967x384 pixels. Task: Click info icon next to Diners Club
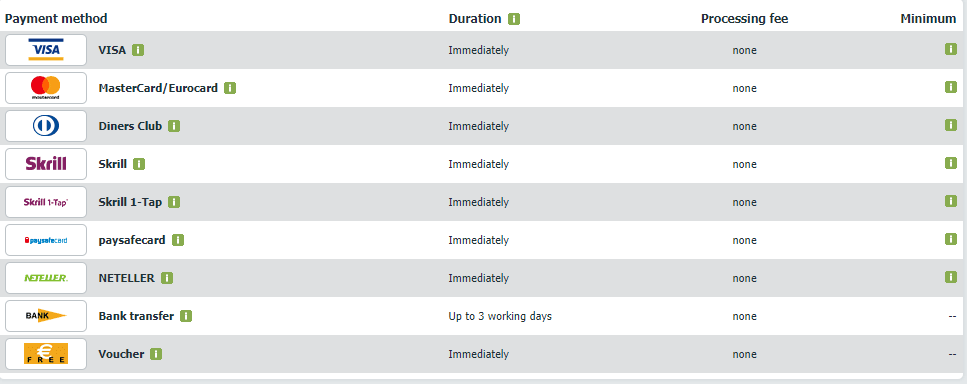click(174, 126)
